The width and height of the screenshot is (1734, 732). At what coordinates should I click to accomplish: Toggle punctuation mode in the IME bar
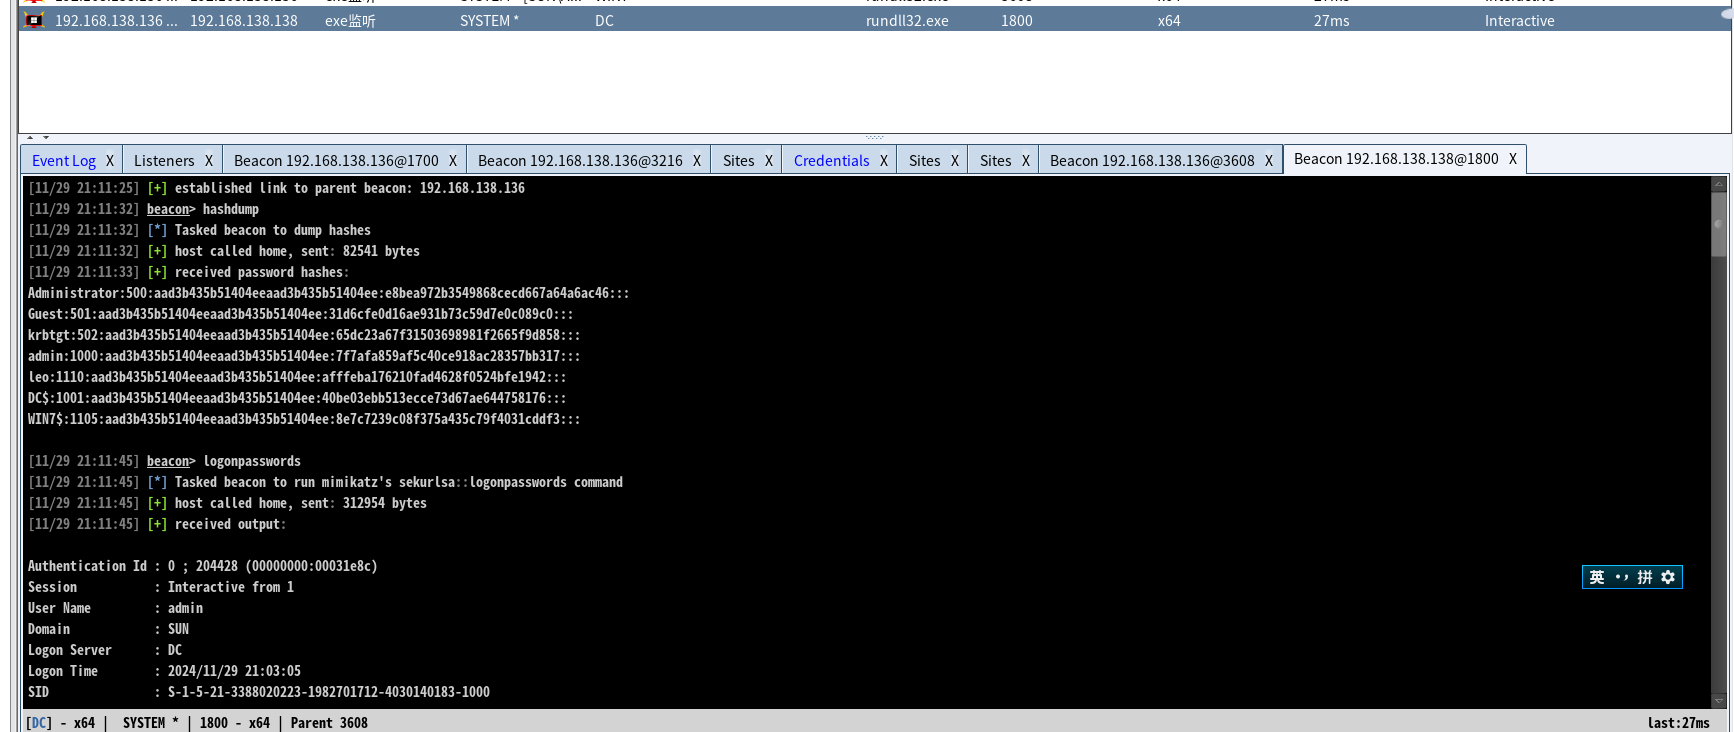(x=1621, y=577)
